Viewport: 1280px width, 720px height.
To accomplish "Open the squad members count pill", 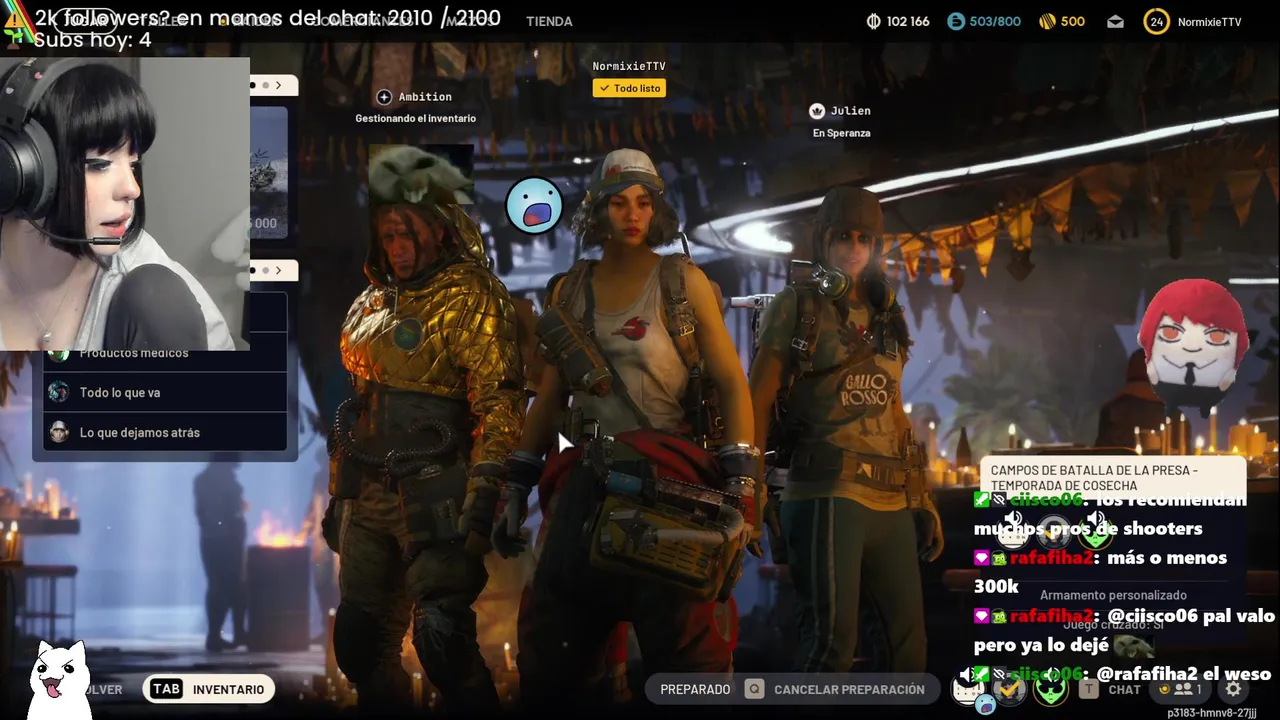I will point(1180,689).
